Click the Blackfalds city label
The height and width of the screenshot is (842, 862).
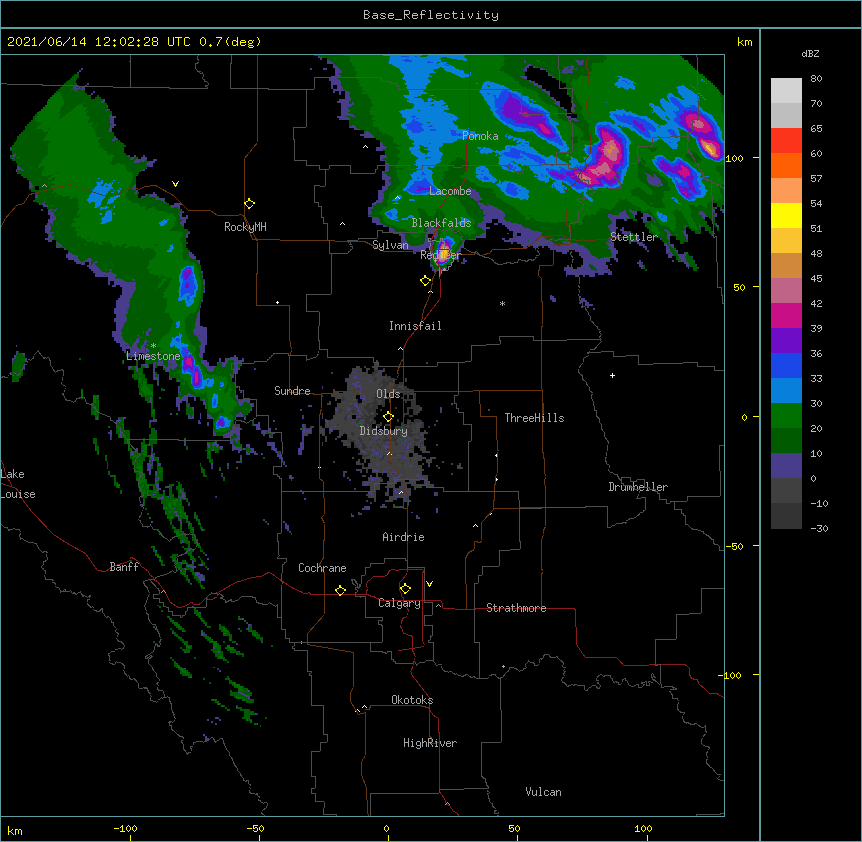pos(441,223)
